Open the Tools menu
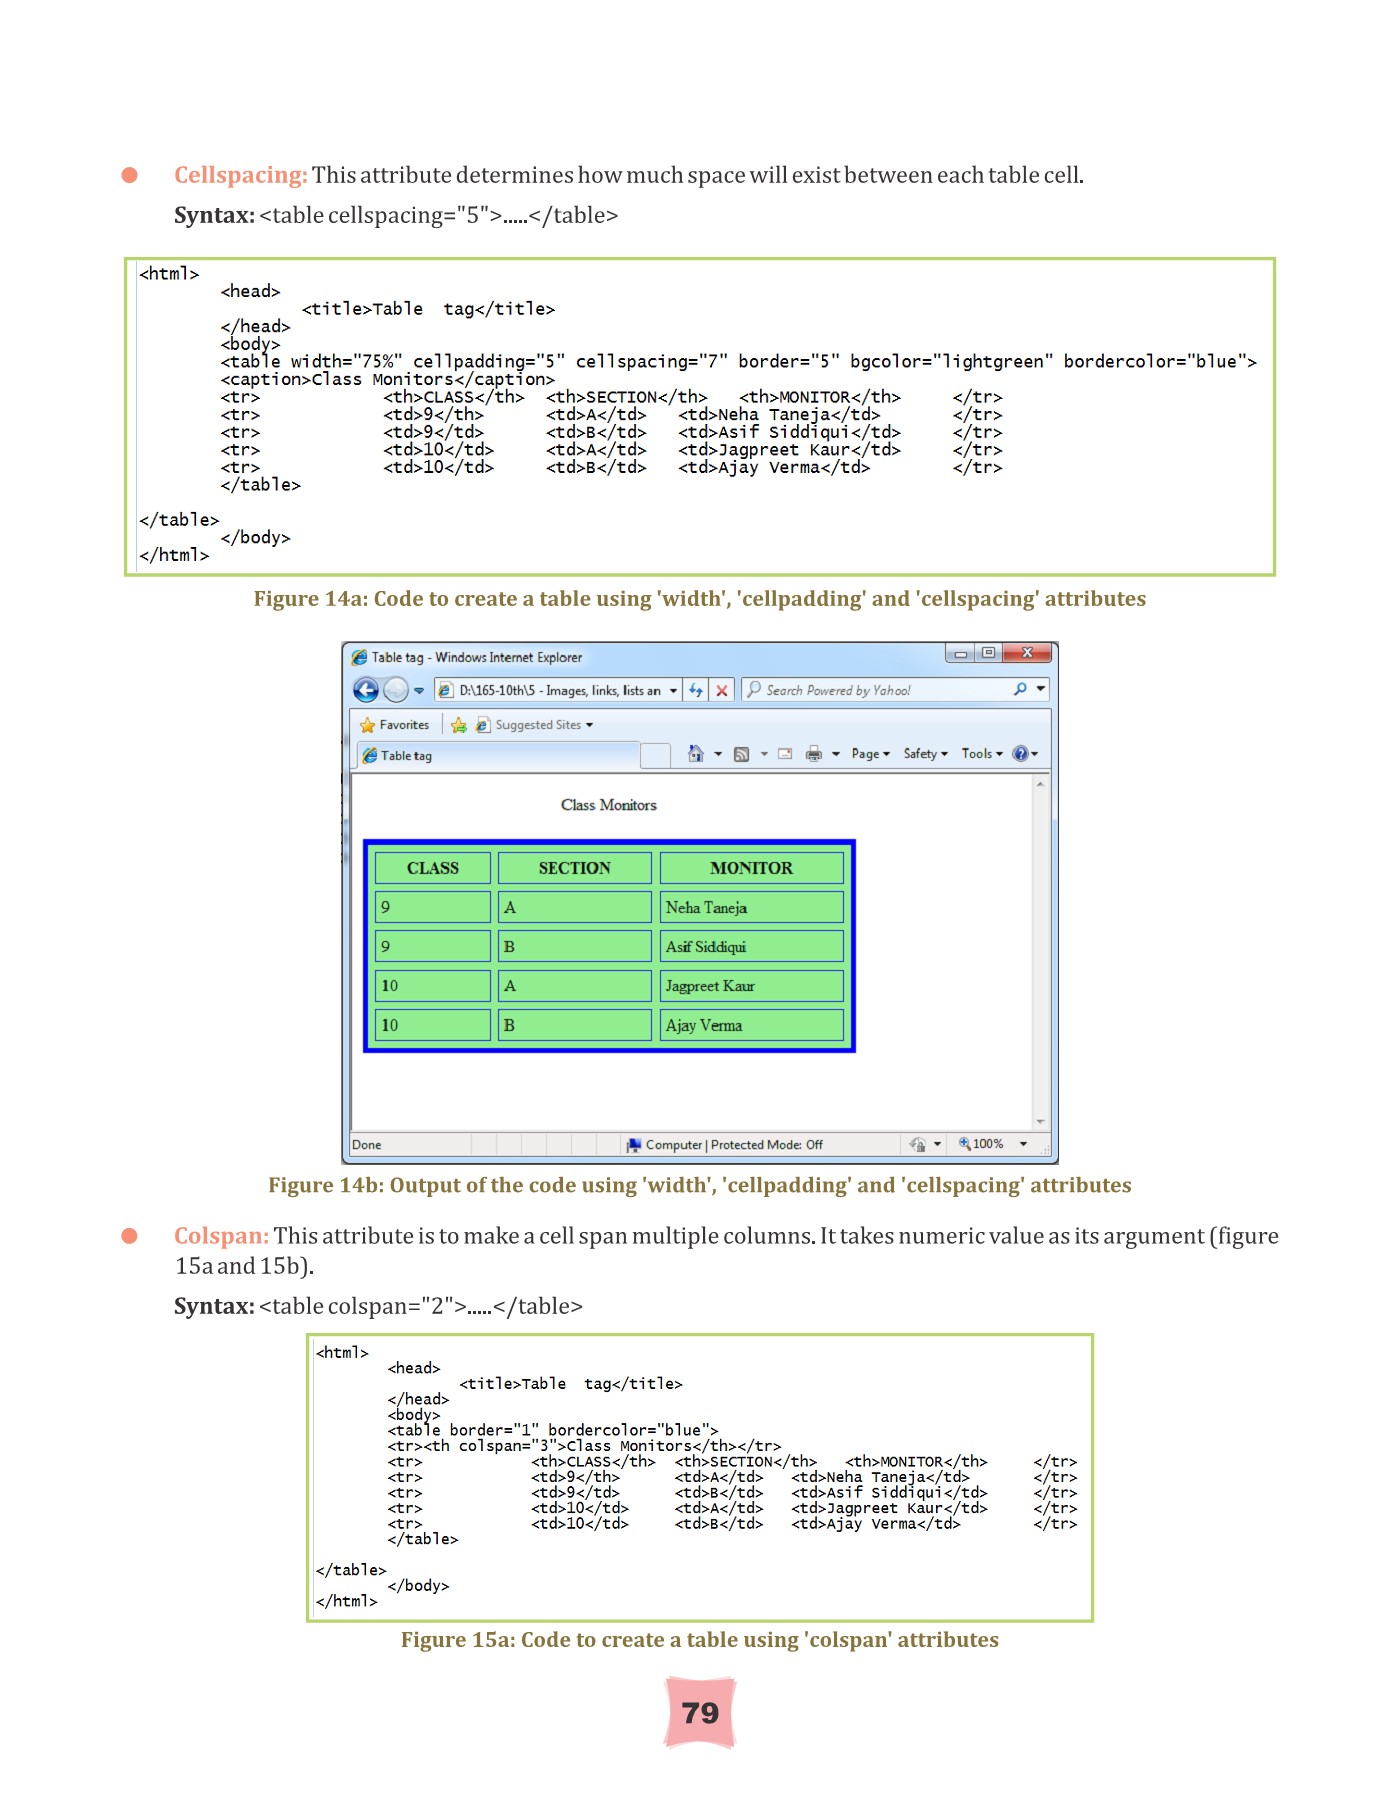This screenshot has width=1400, height=1800. (x=981, y=754)
